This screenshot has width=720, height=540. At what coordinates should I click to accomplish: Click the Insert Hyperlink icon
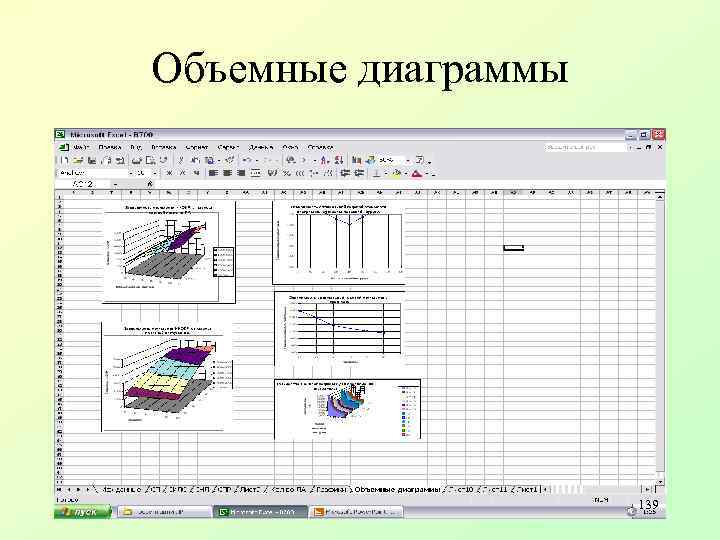(x=291, y=160)
